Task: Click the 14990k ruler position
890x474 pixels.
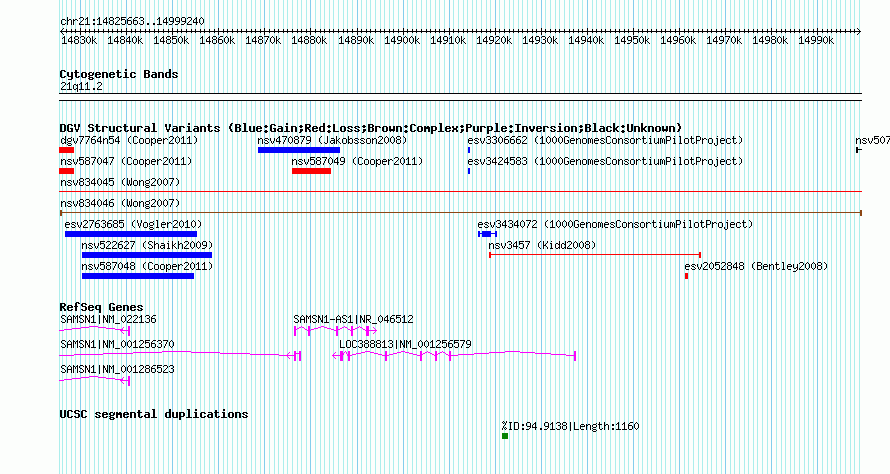Action: click(x=816, y=41)
